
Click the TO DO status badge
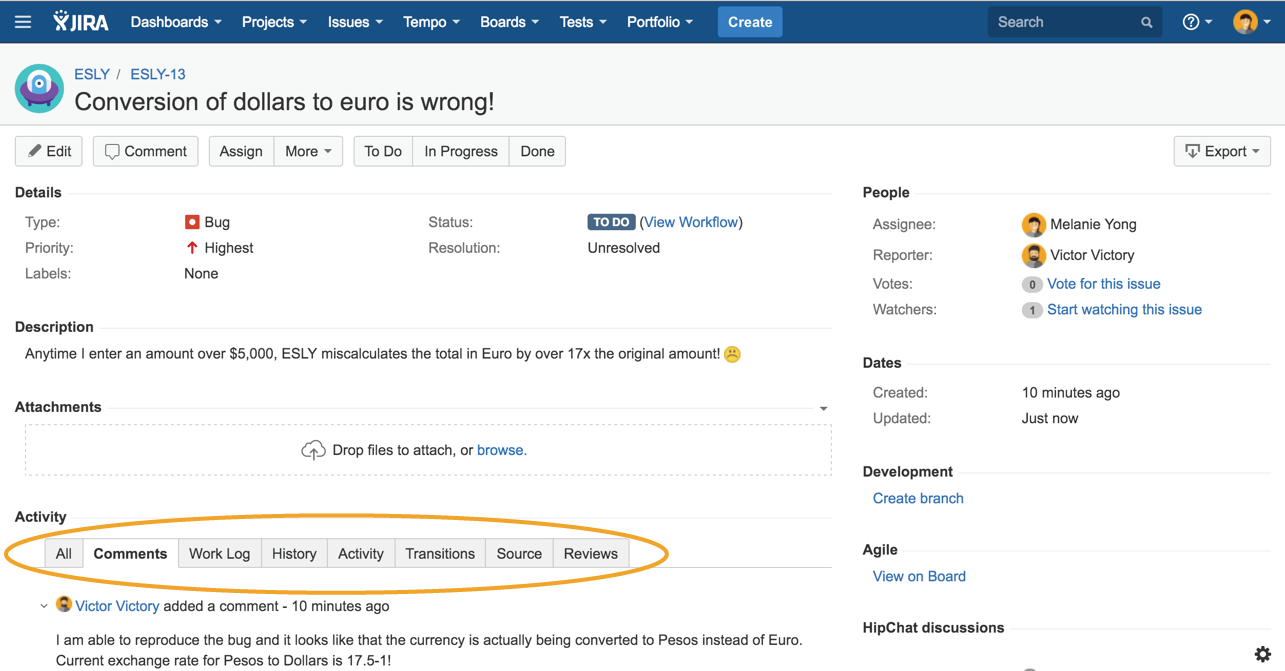pos(611,222)
